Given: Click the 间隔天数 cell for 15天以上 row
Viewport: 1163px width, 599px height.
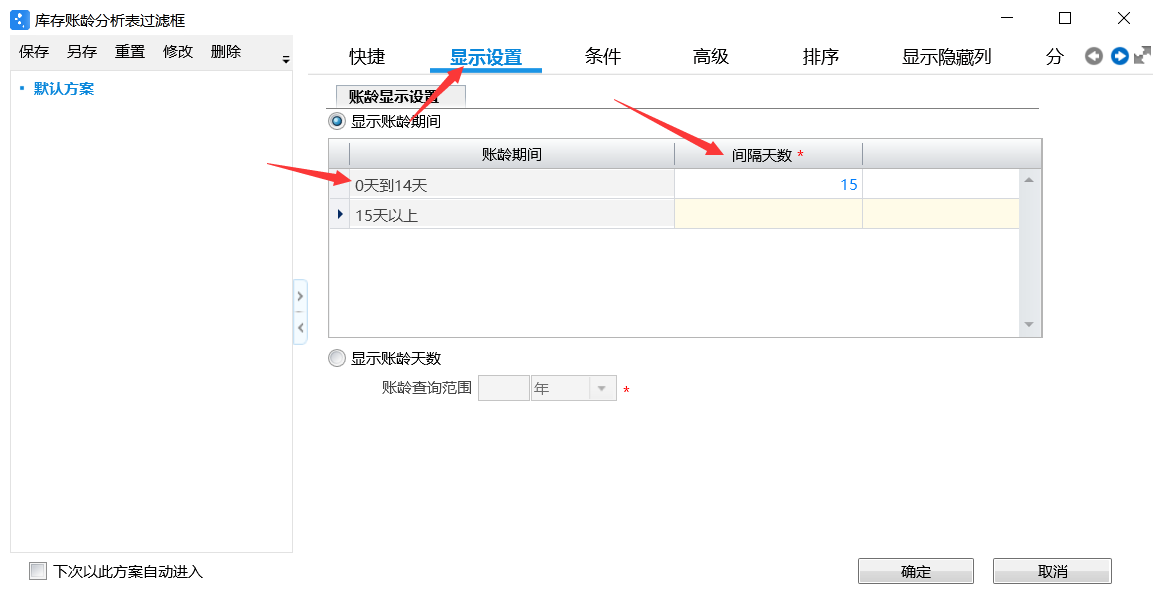Looking at the screenshot, I should coord(767,214).
